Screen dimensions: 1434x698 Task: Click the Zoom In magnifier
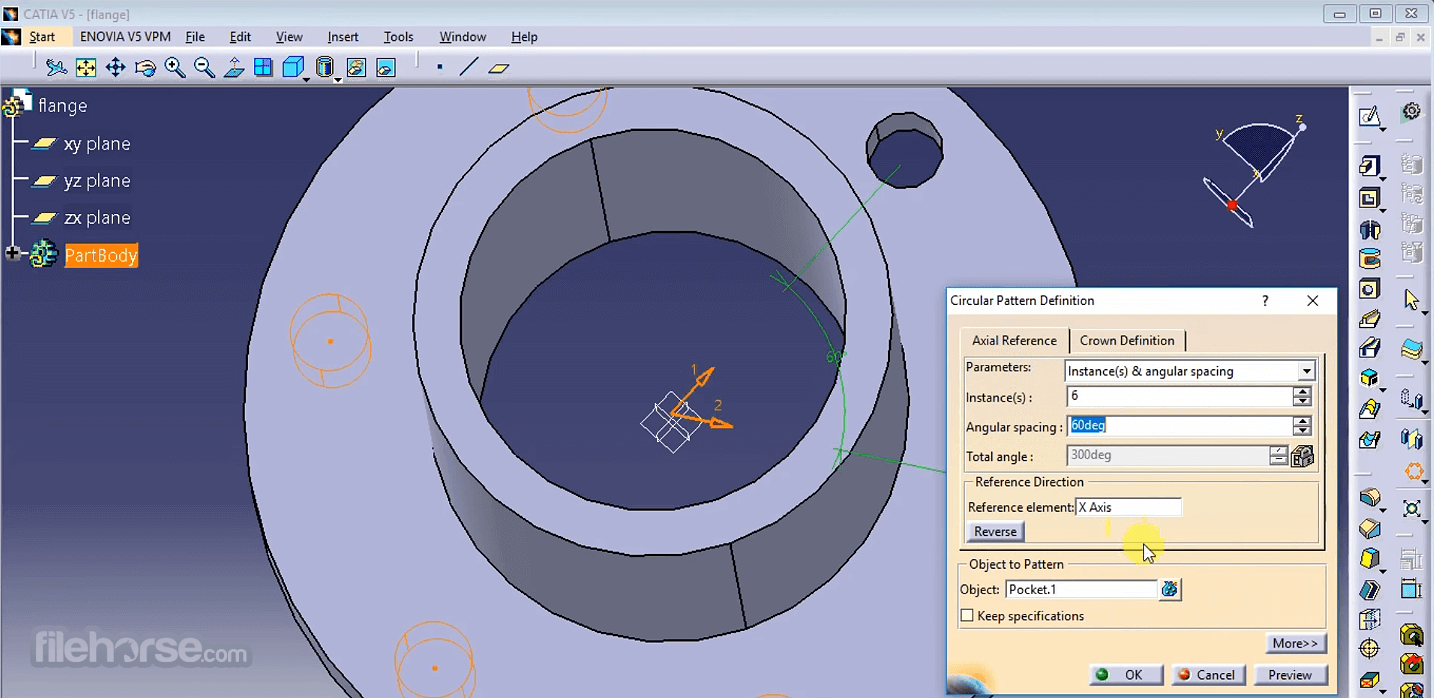(x=175, y=67)
